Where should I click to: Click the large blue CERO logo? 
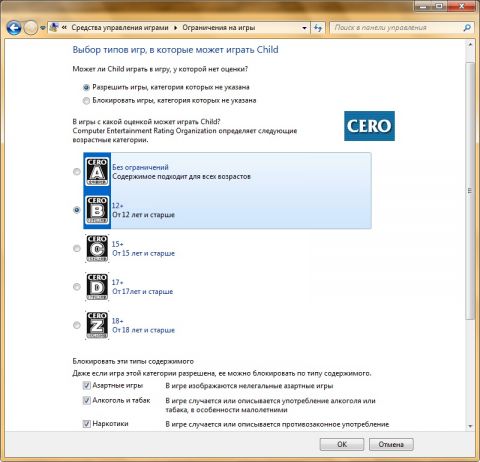pos(369,126)
